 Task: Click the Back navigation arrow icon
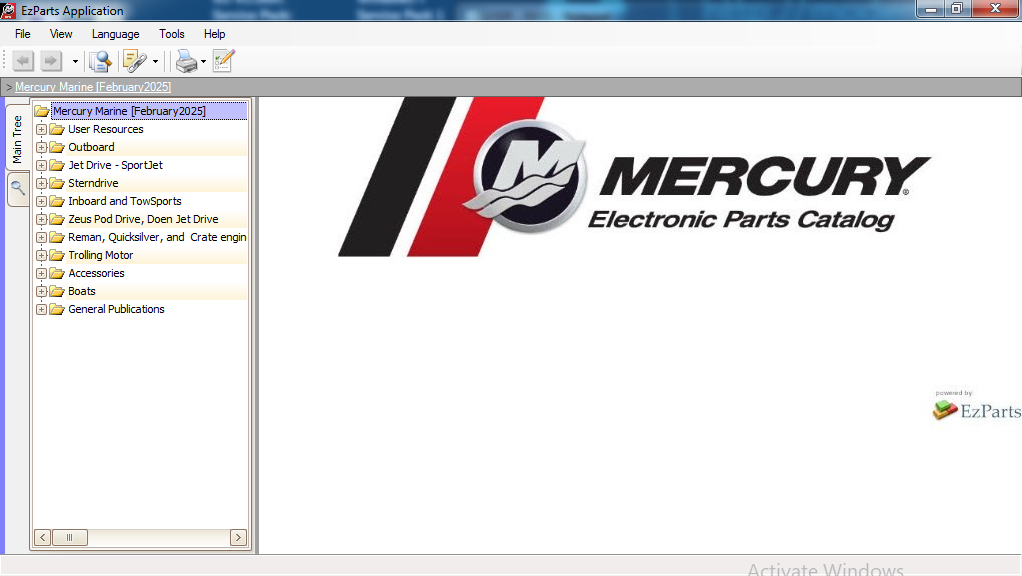click(x=23, y=61)
